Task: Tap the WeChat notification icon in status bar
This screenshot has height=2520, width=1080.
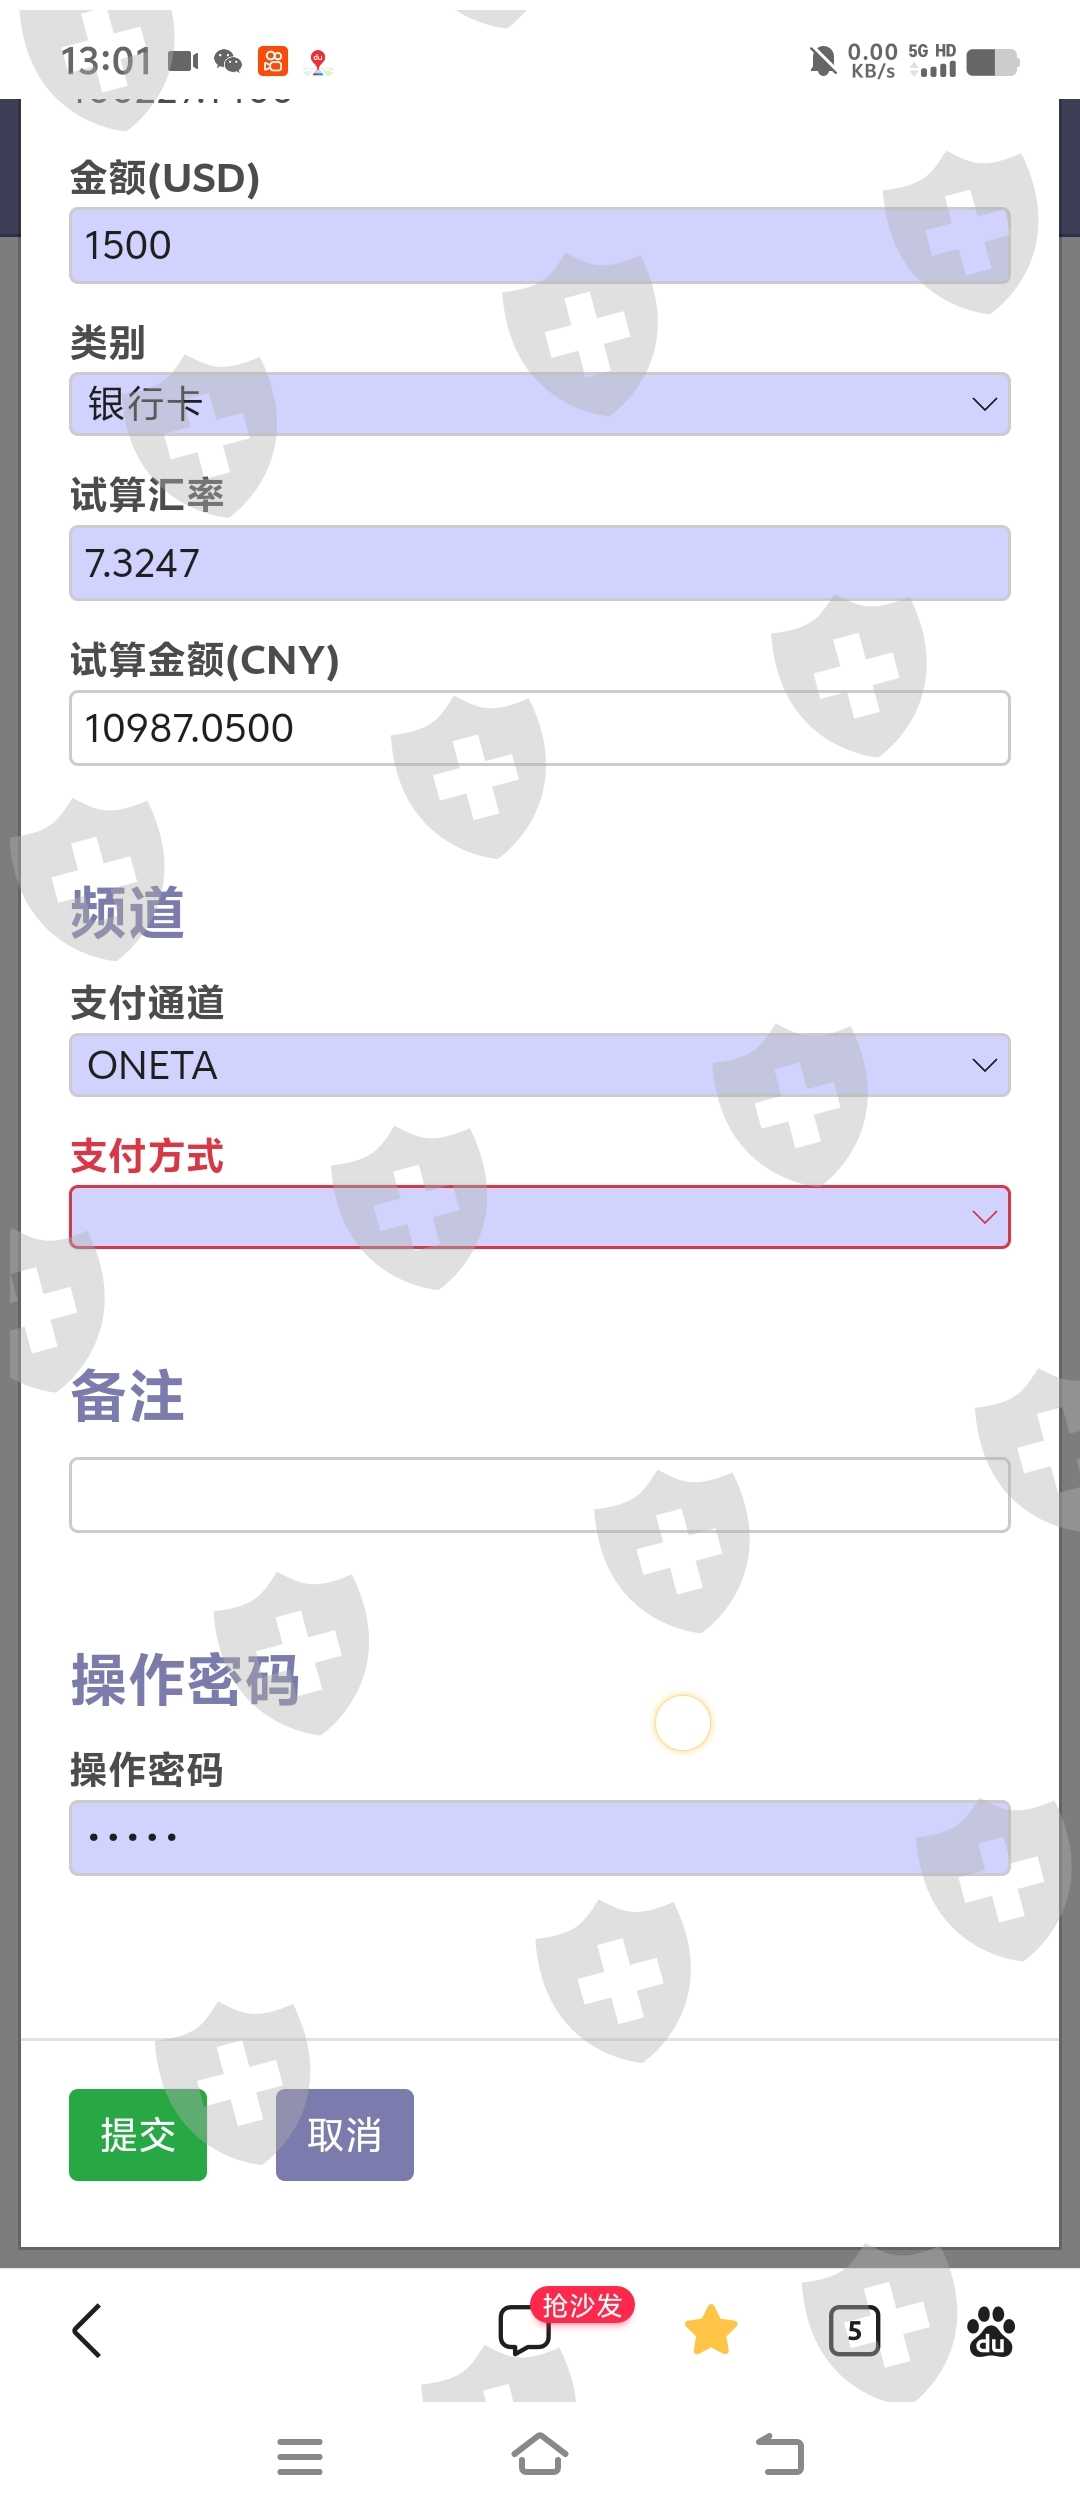Action: click(228, 62)
